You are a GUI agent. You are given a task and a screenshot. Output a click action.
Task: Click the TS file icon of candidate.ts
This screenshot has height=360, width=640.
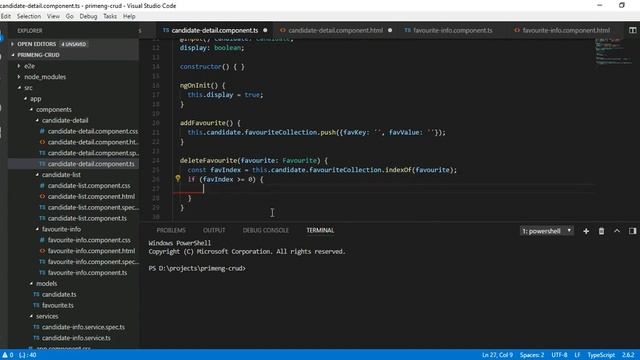coord(36,294)
